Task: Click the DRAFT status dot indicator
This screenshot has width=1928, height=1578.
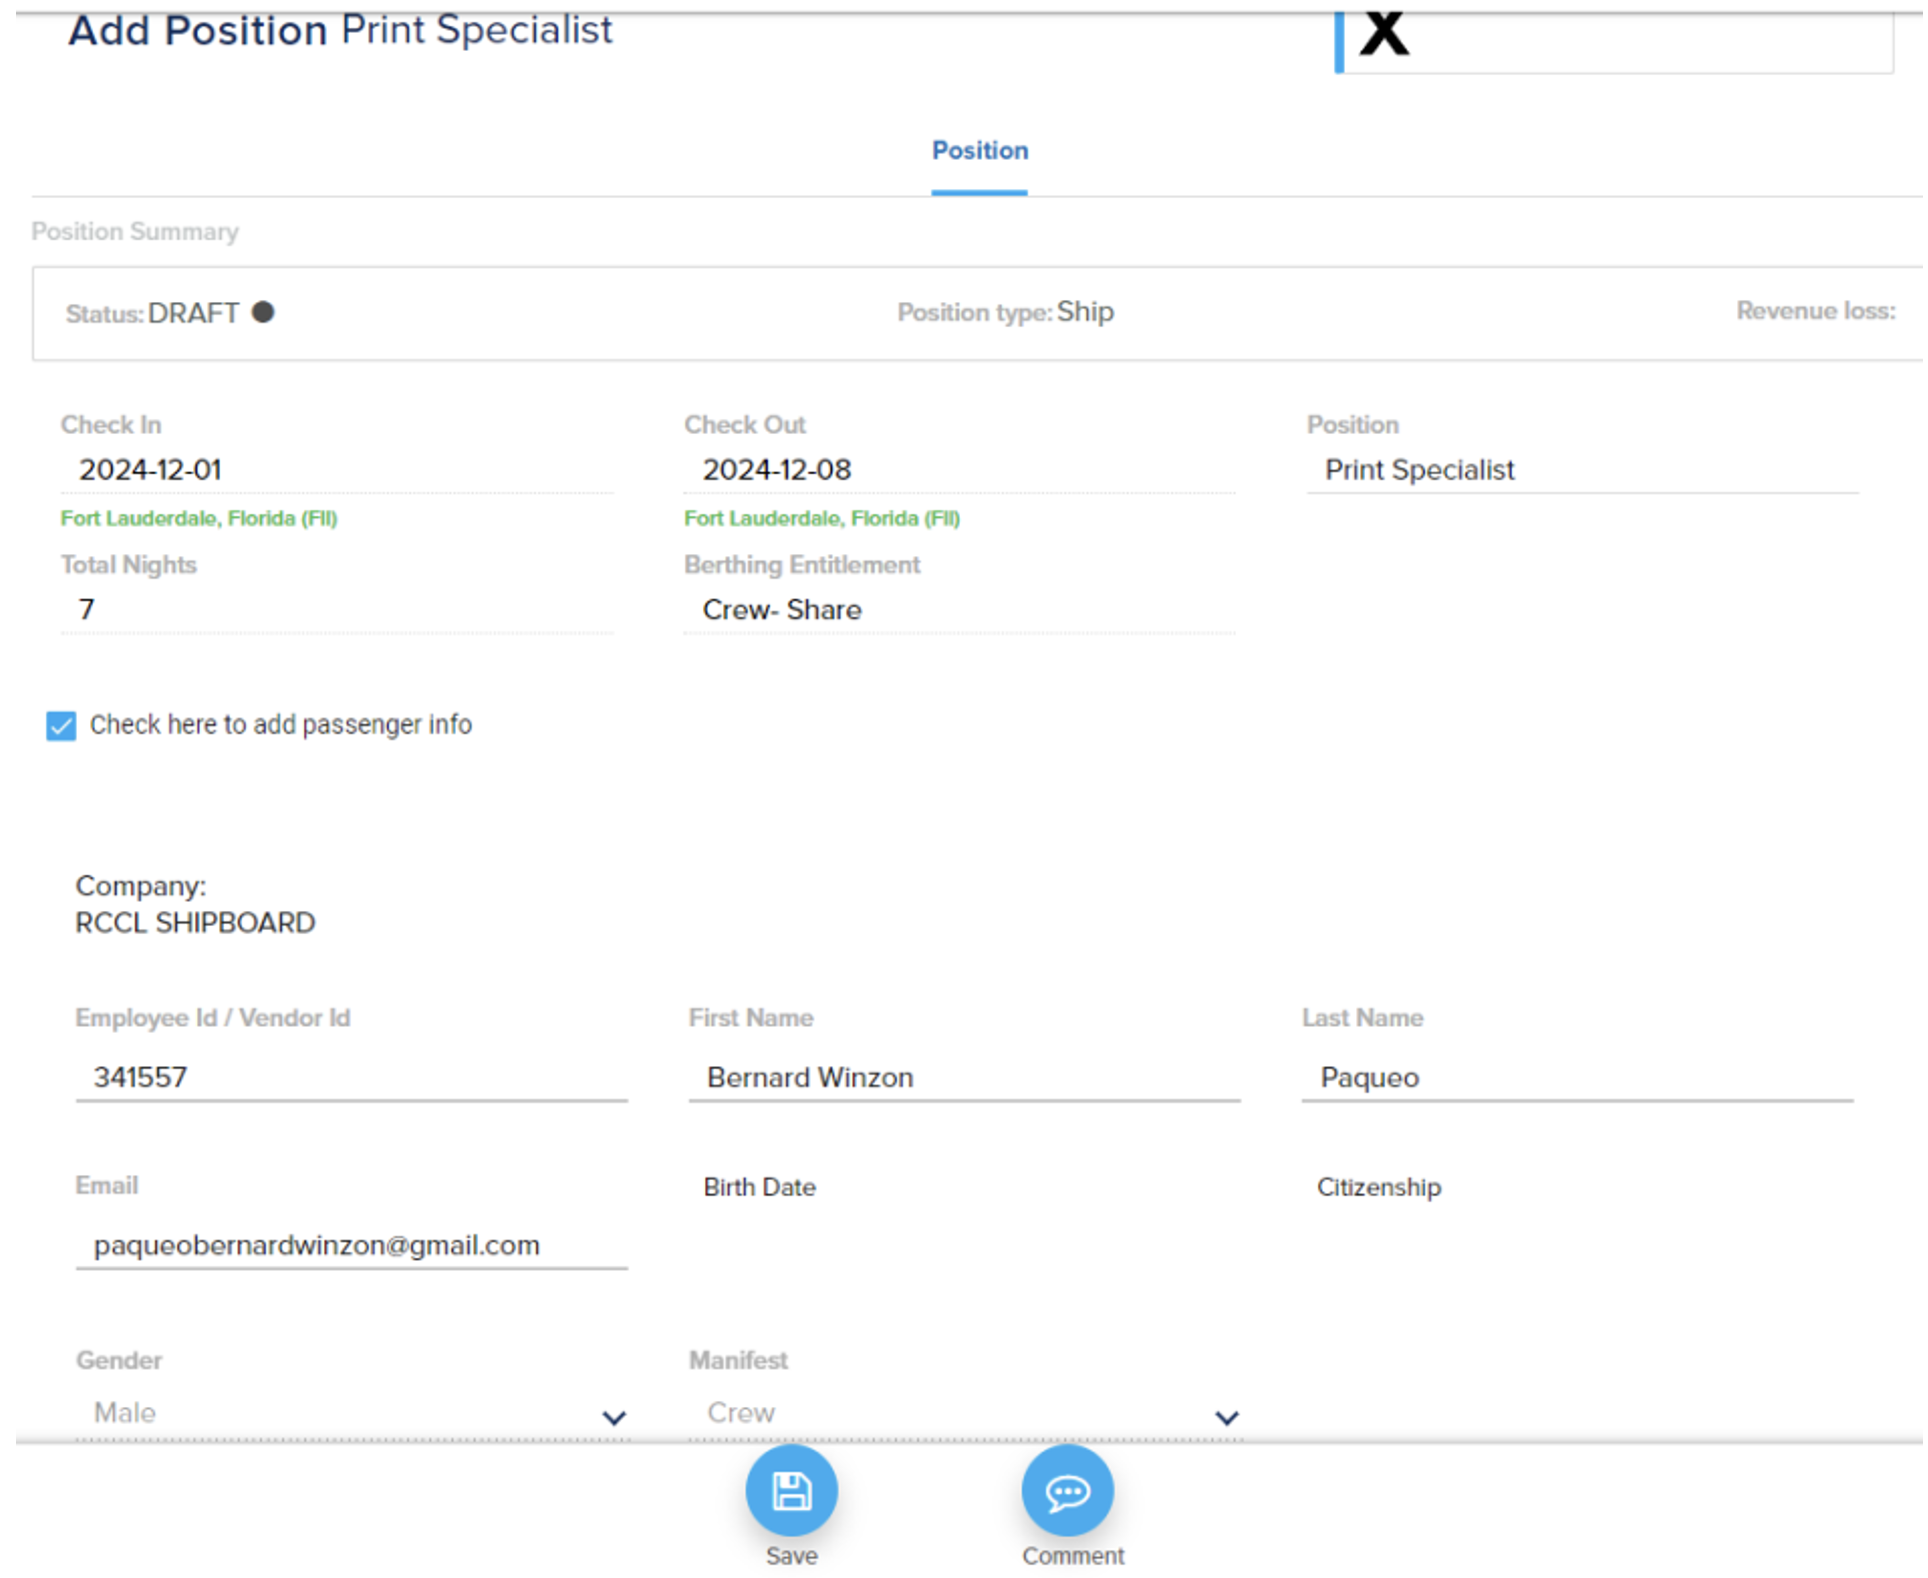Action: [263, 312]
